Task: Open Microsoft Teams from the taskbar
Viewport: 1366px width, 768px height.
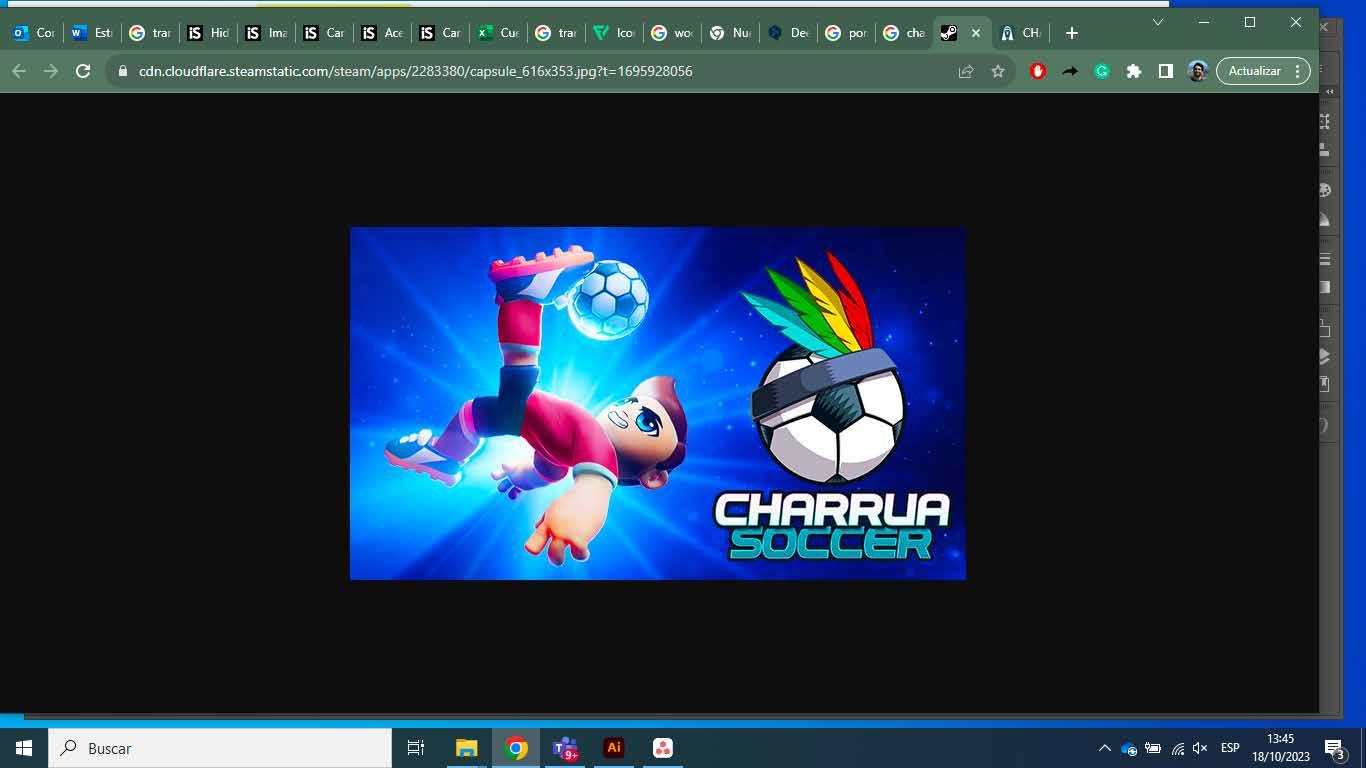Action: (565, 748)
